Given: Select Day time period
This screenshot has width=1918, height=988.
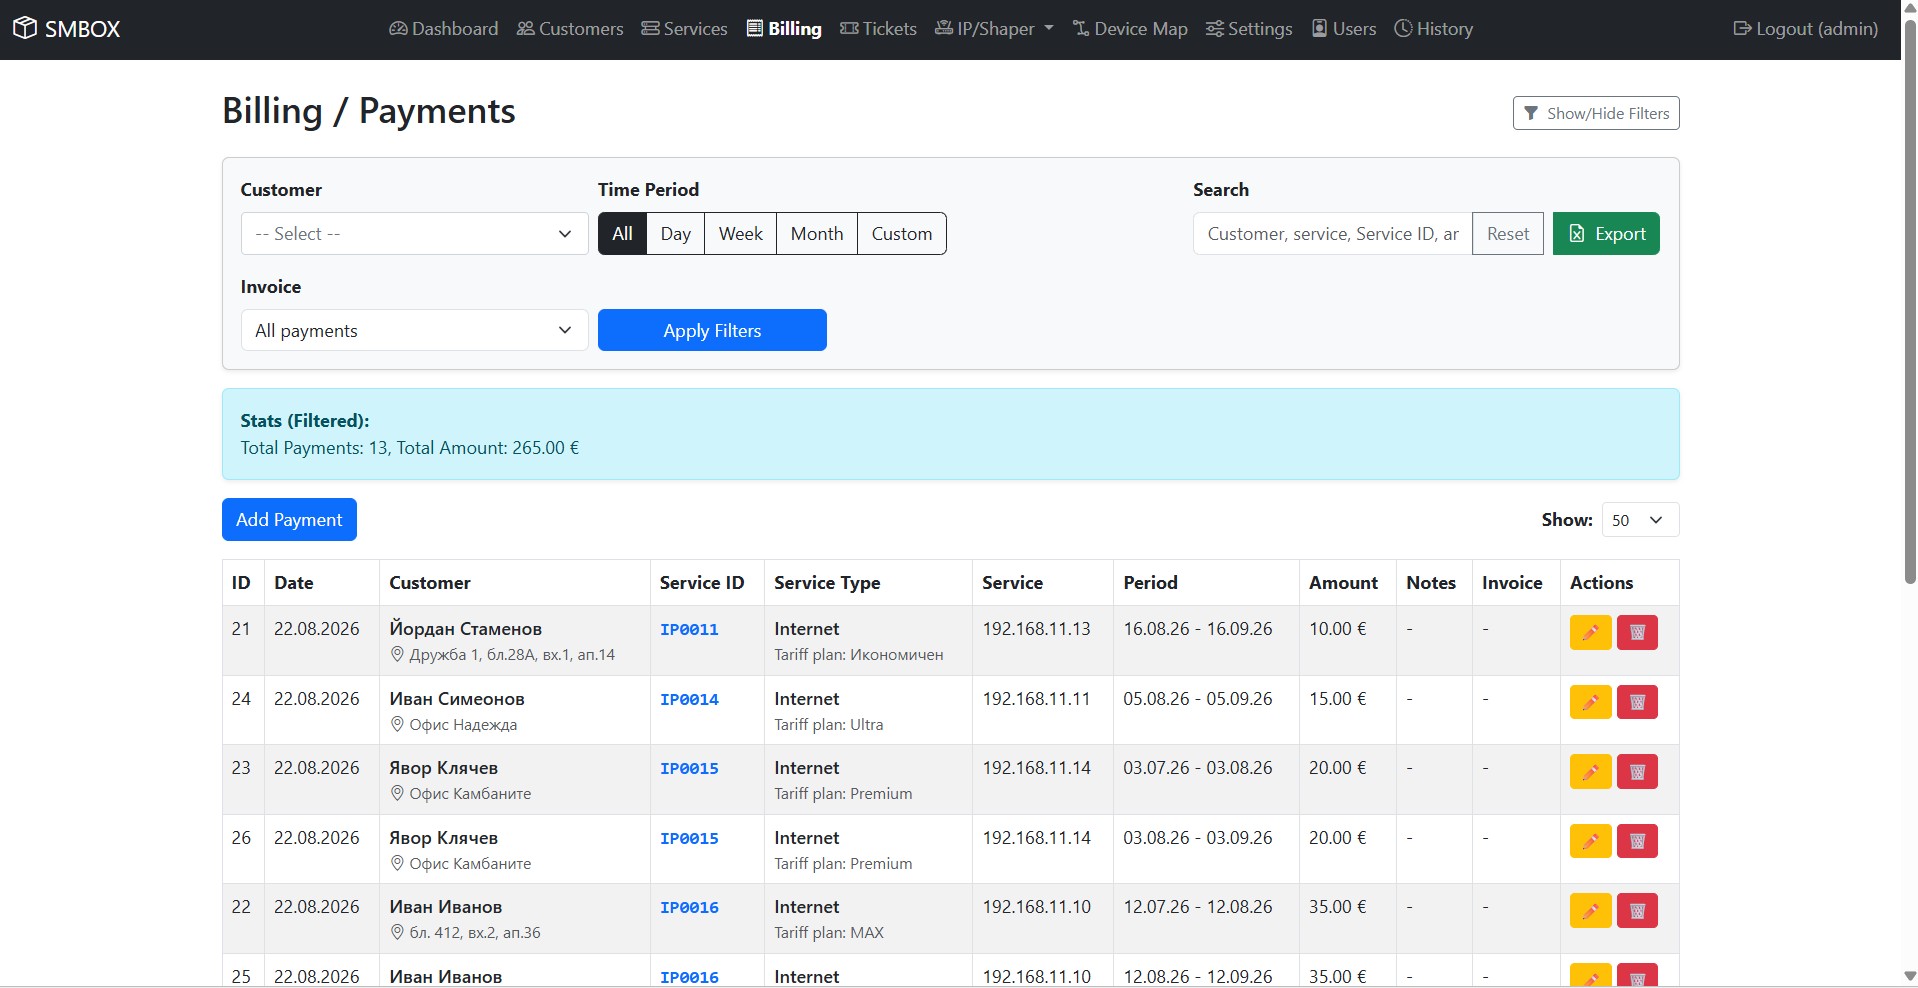Looking at the screenshot, I should pyautogui.click(x=676, y=234).
